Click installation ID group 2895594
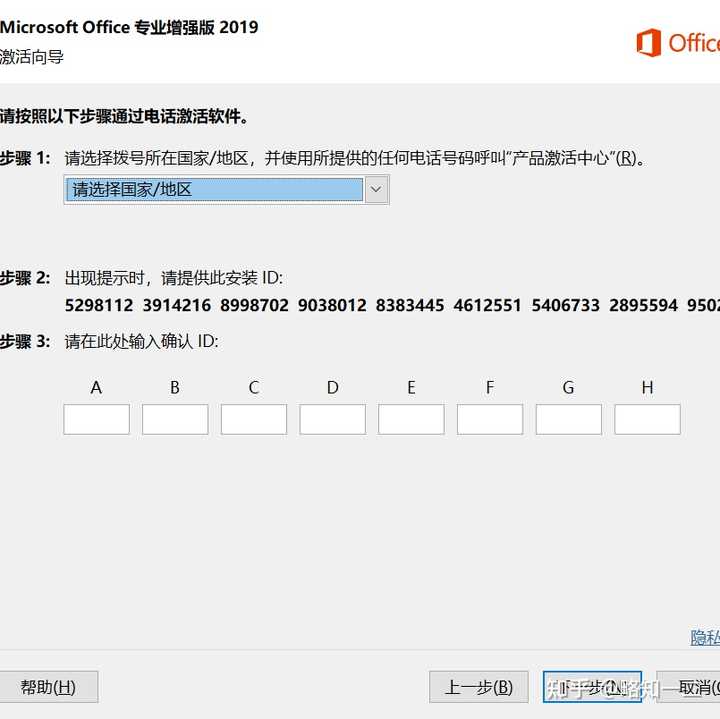Viewport: 720px width, 719px height. pos(643,305)
